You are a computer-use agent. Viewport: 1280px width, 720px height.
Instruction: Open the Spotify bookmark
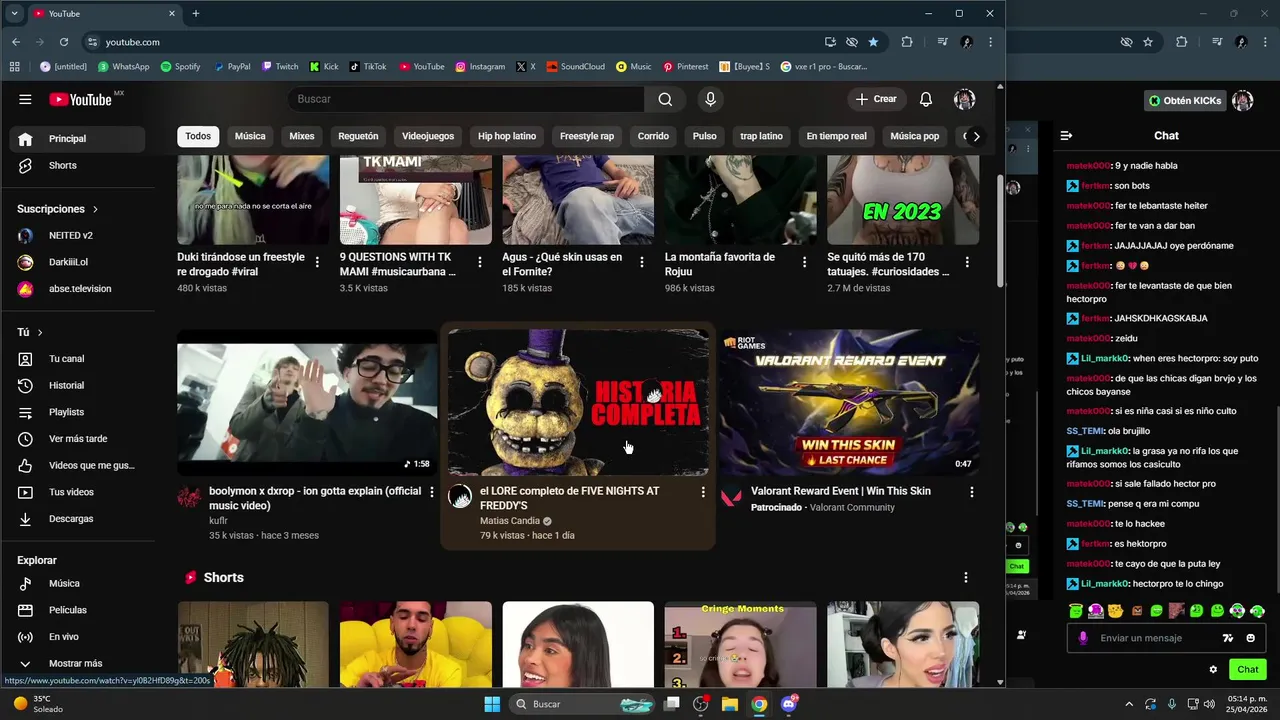pos(180,67)
